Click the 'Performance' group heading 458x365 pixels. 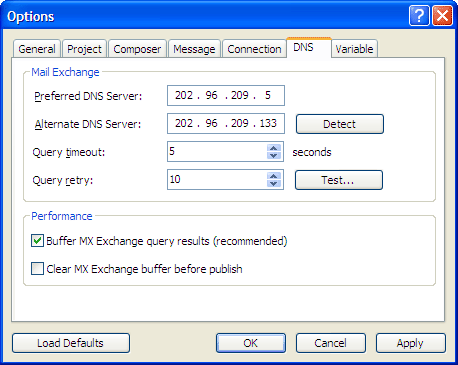(62, 216)
